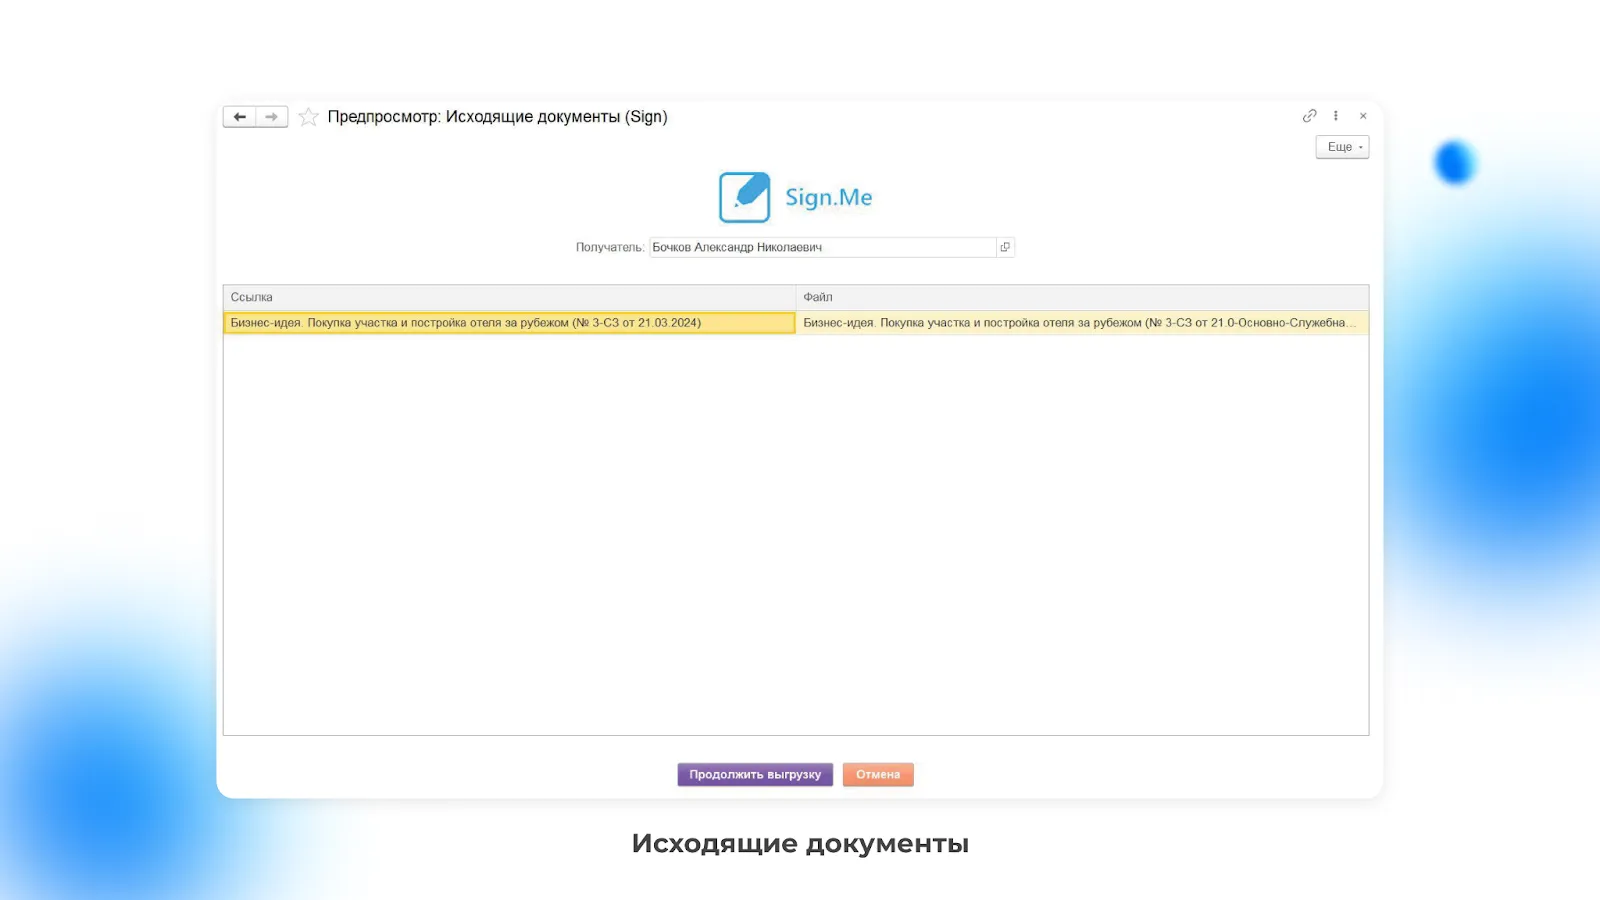Select the Бизнес-идея file cell under Файл
Image resolution: width=1600 pixels, height=900 pixels.
(x=1080, y=323)
